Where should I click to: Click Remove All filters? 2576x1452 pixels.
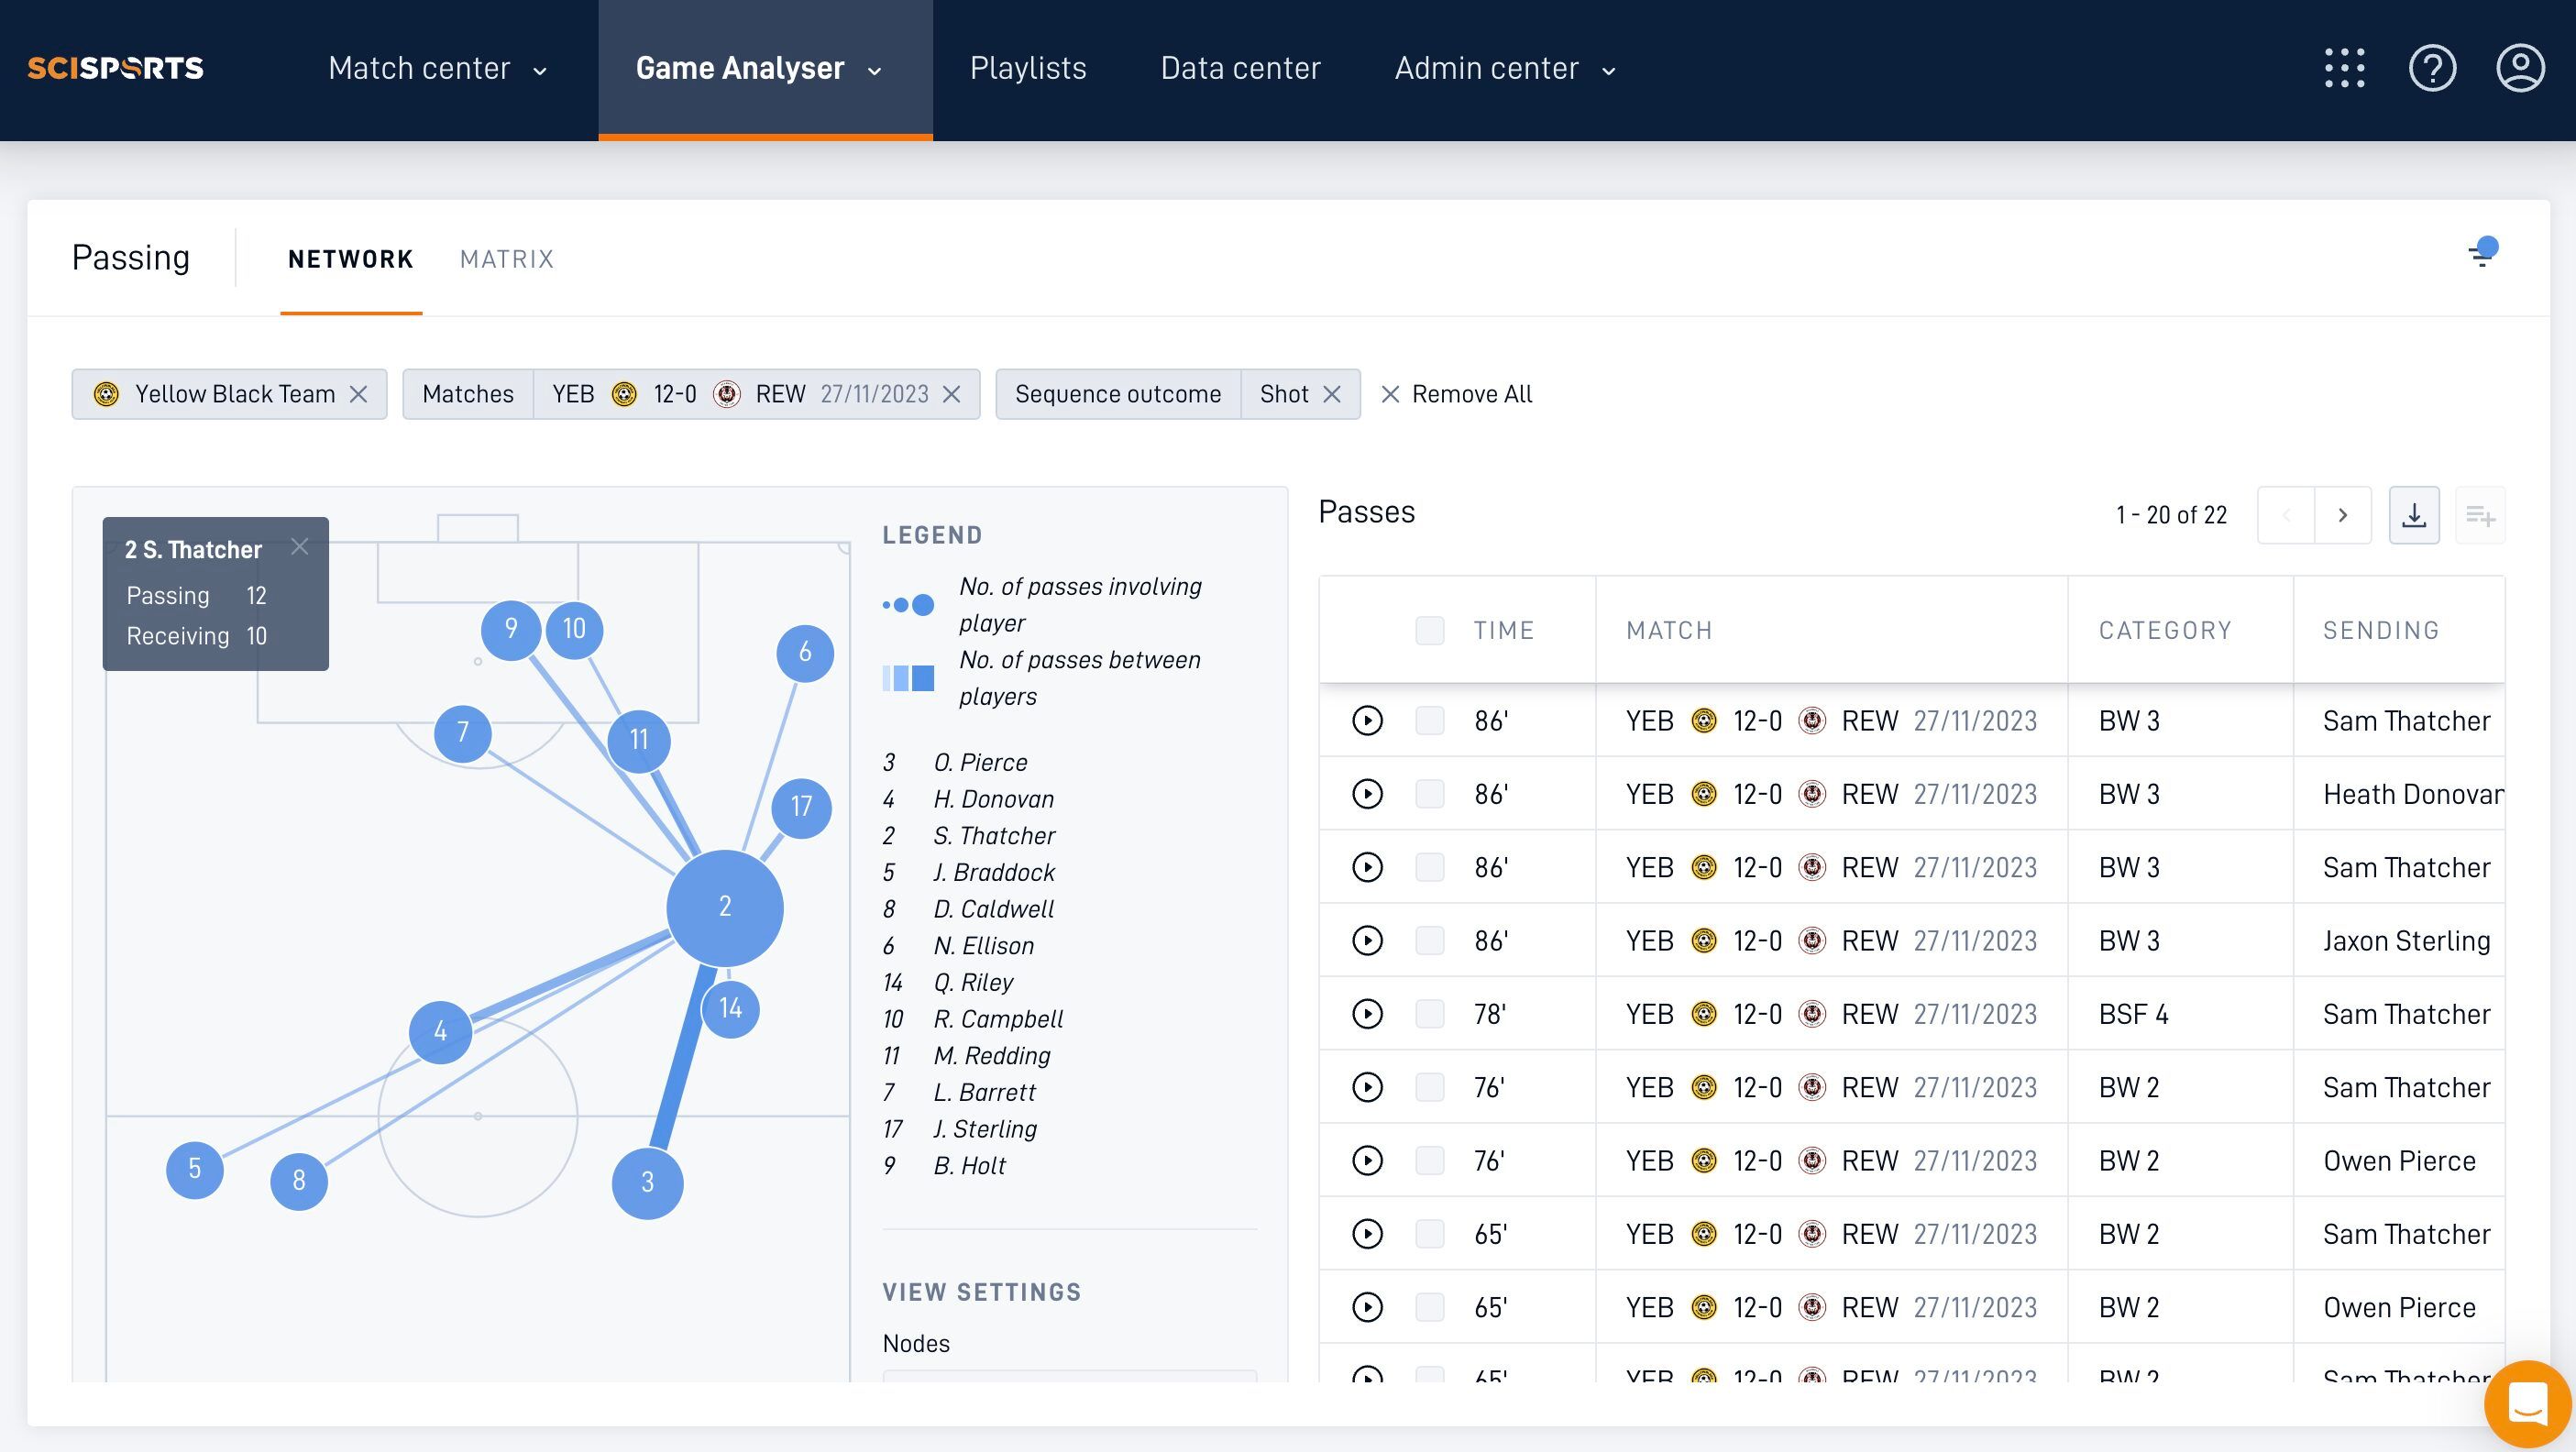pyautogui.click(x=1456, y=394)
